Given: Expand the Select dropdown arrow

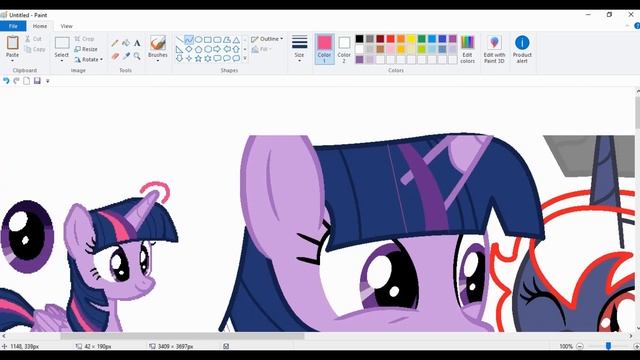Looking at the screenshot, I should 62,61.
